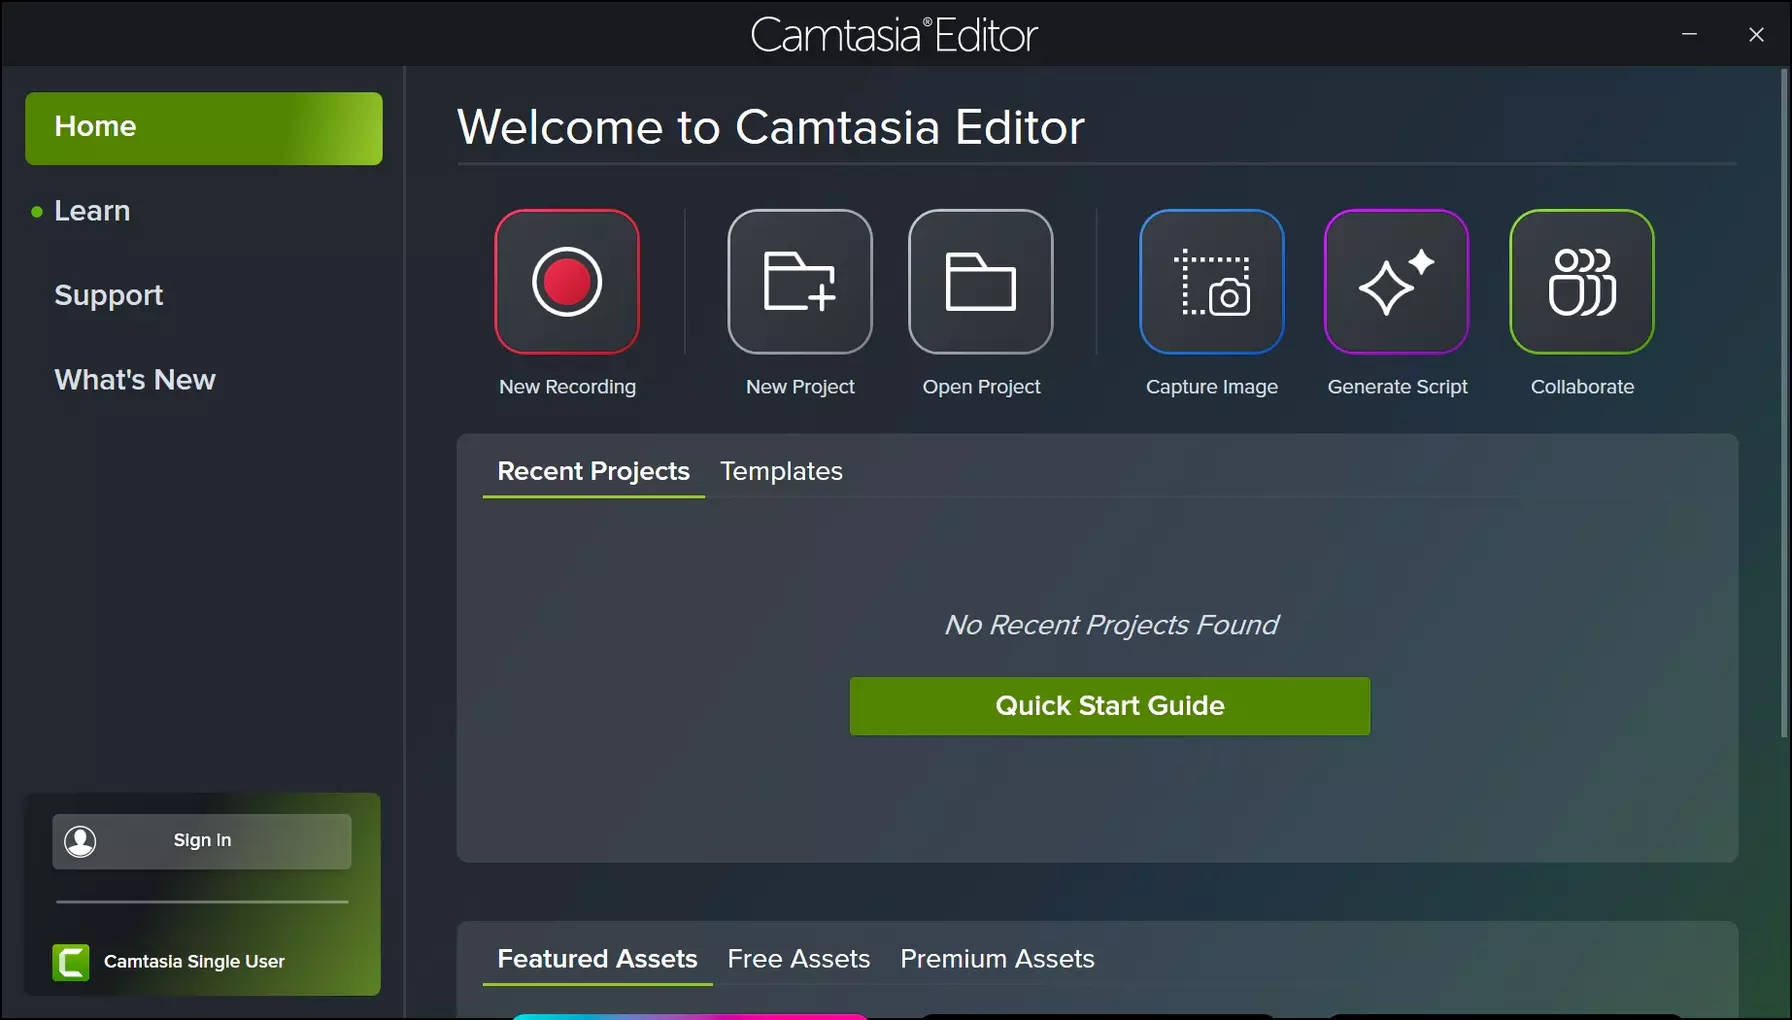
Task: Open the Free Assets tab
Action: tap(799, 959)
